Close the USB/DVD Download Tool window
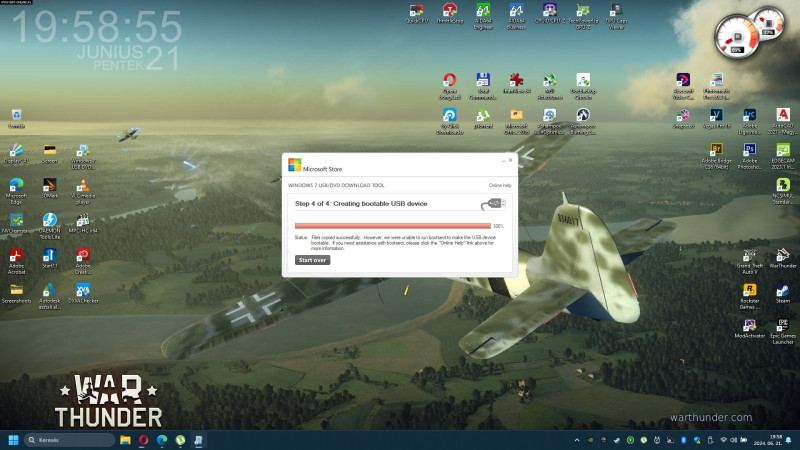Screen dimensions: 800x450 point(510,160)
